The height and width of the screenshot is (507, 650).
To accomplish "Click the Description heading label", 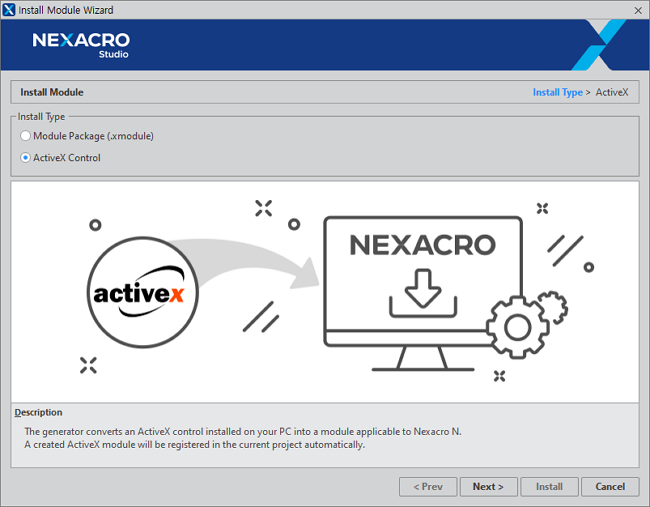I will click(x=38, y=412).
